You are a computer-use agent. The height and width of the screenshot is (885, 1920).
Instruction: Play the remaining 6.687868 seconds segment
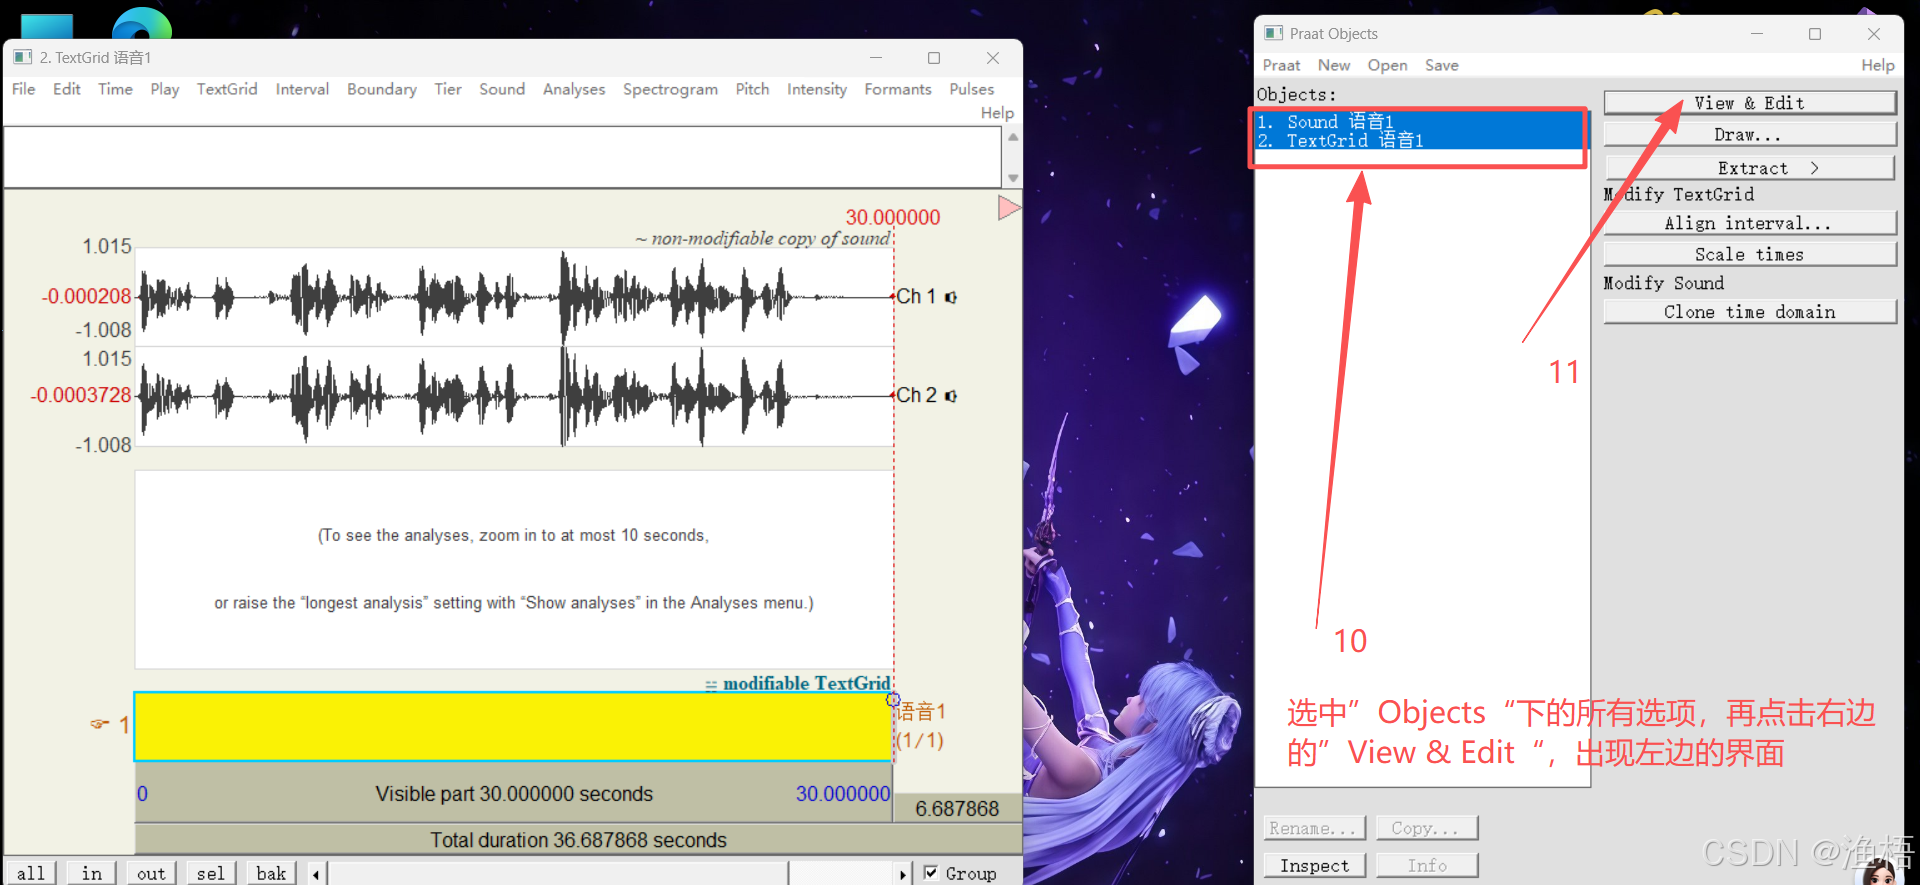(957, 809)
